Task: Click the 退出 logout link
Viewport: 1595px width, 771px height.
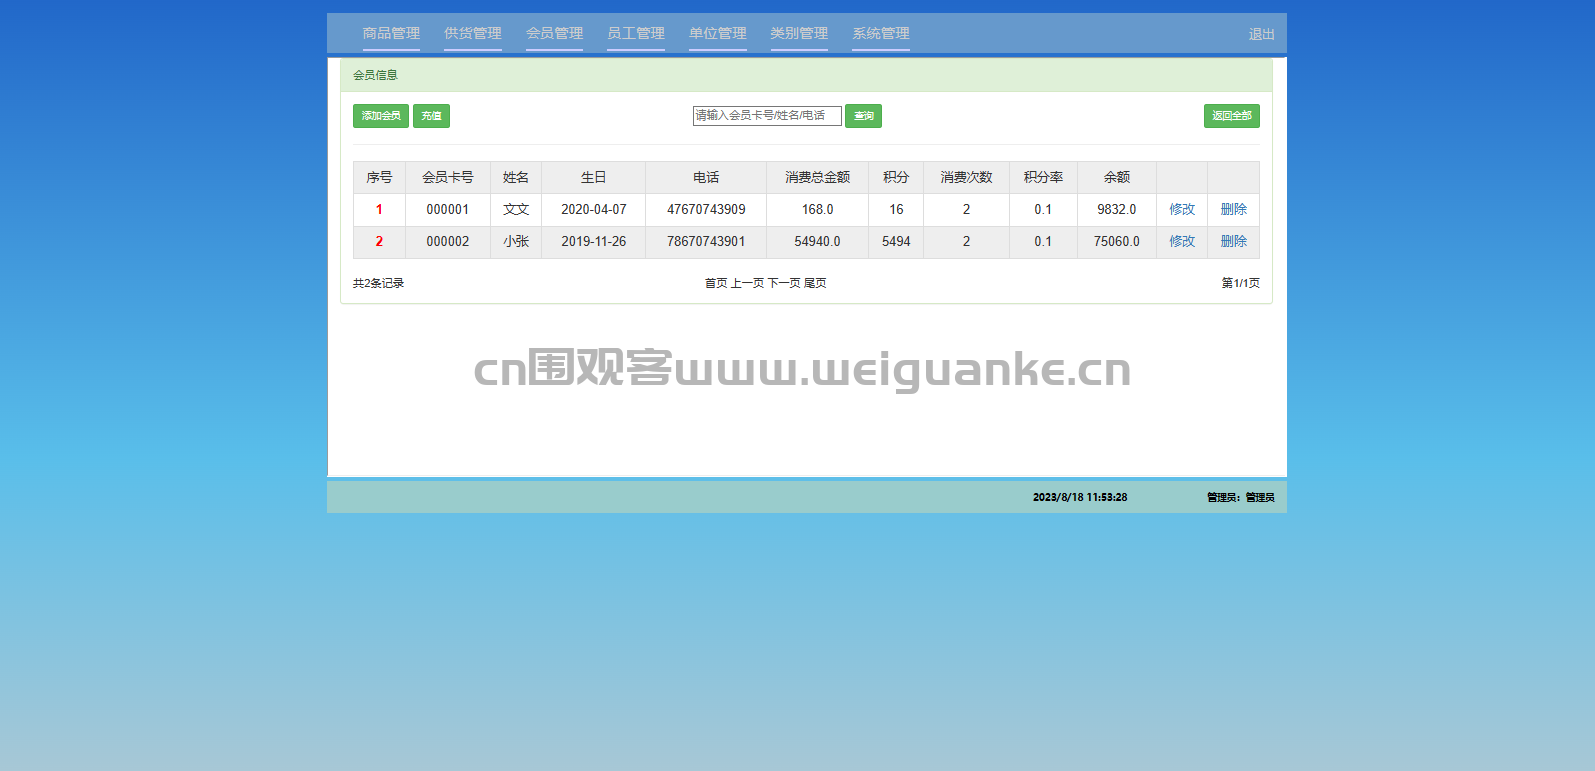Action: pos(1261,34)
